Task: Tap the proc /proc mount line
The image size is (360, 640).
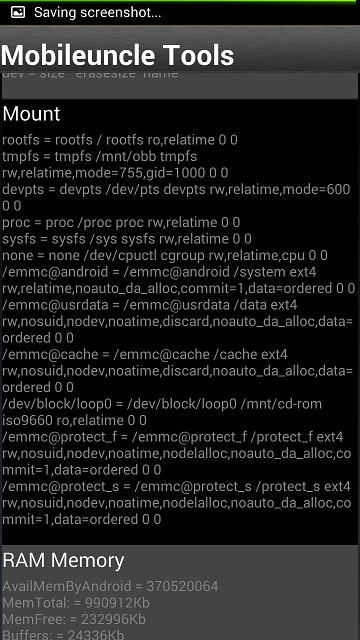Action: click(x=121, y=222)
